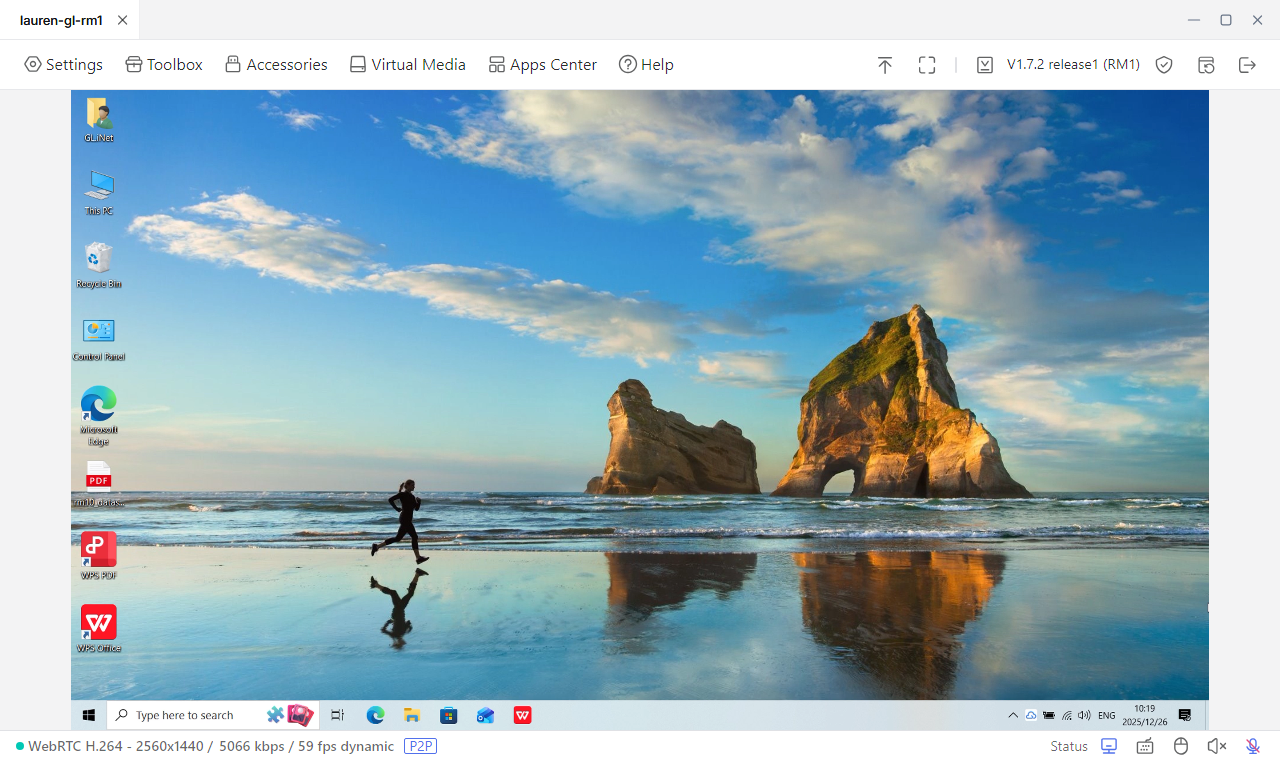Expand the Virtual Media menu

point(407,65)
